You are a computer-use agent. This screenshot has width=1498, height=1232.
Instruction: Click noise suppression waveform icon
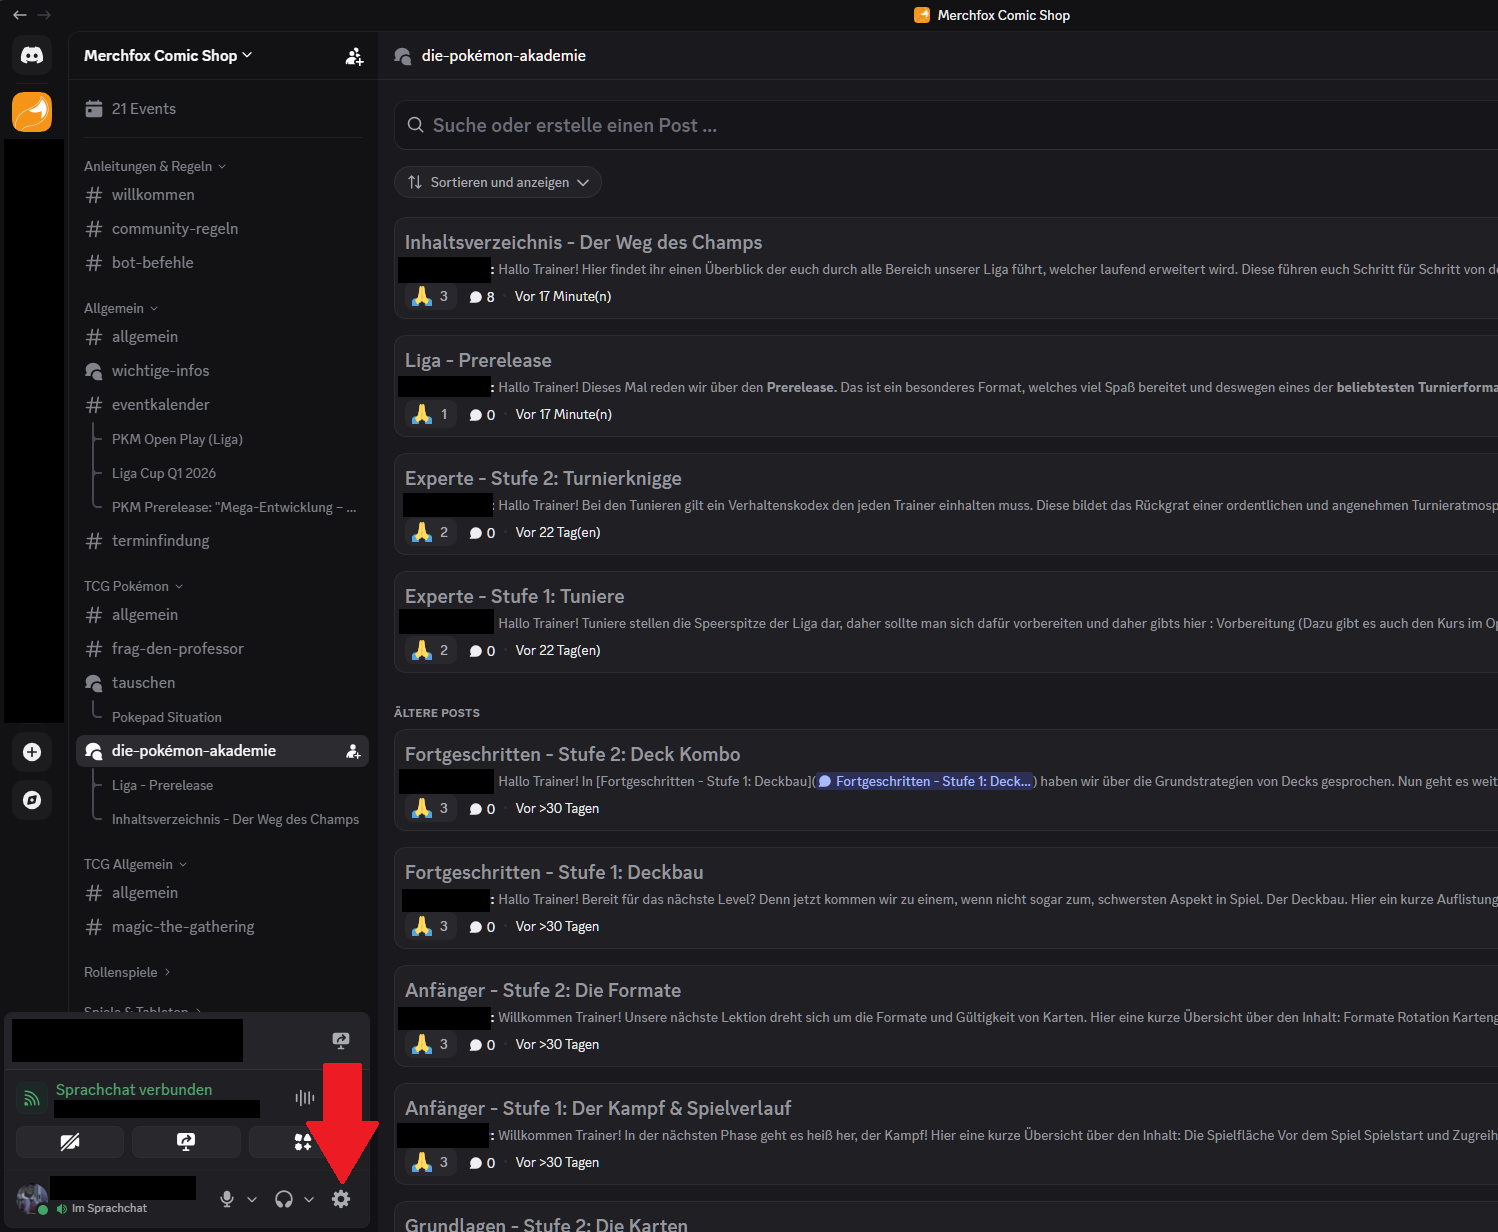305,1098
